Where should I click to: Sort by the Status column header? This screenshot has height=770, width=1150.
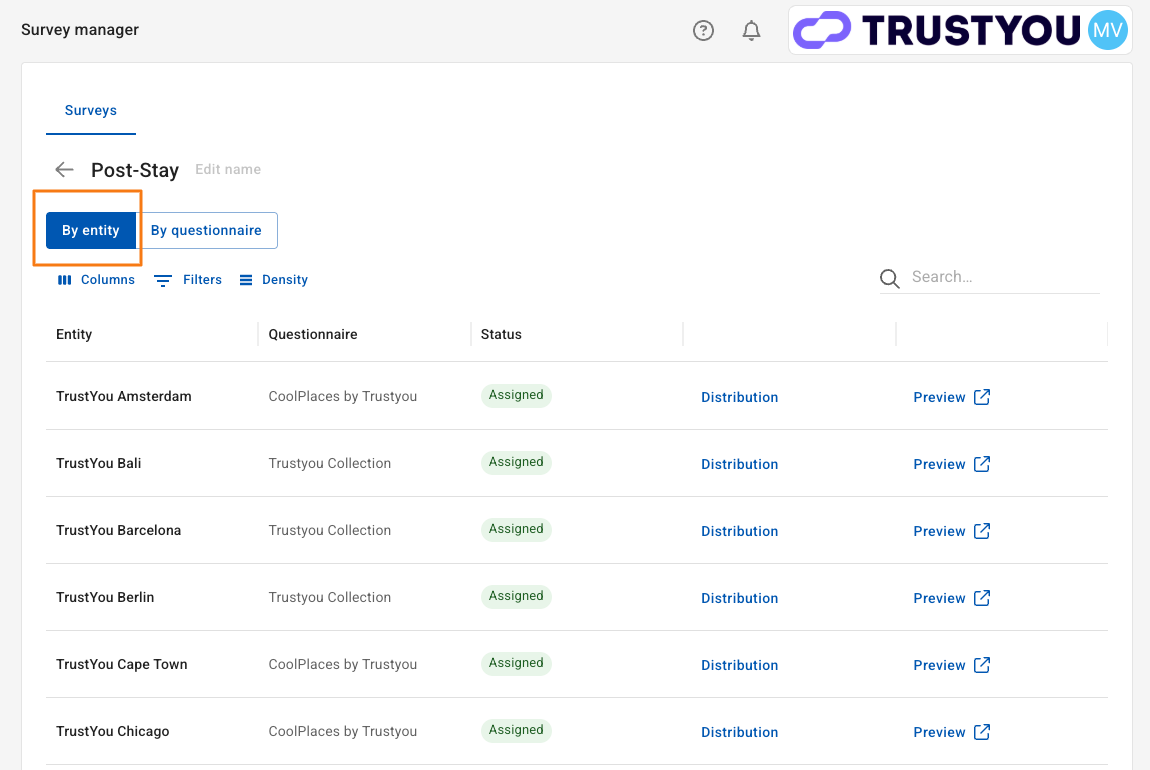(501, 334)
